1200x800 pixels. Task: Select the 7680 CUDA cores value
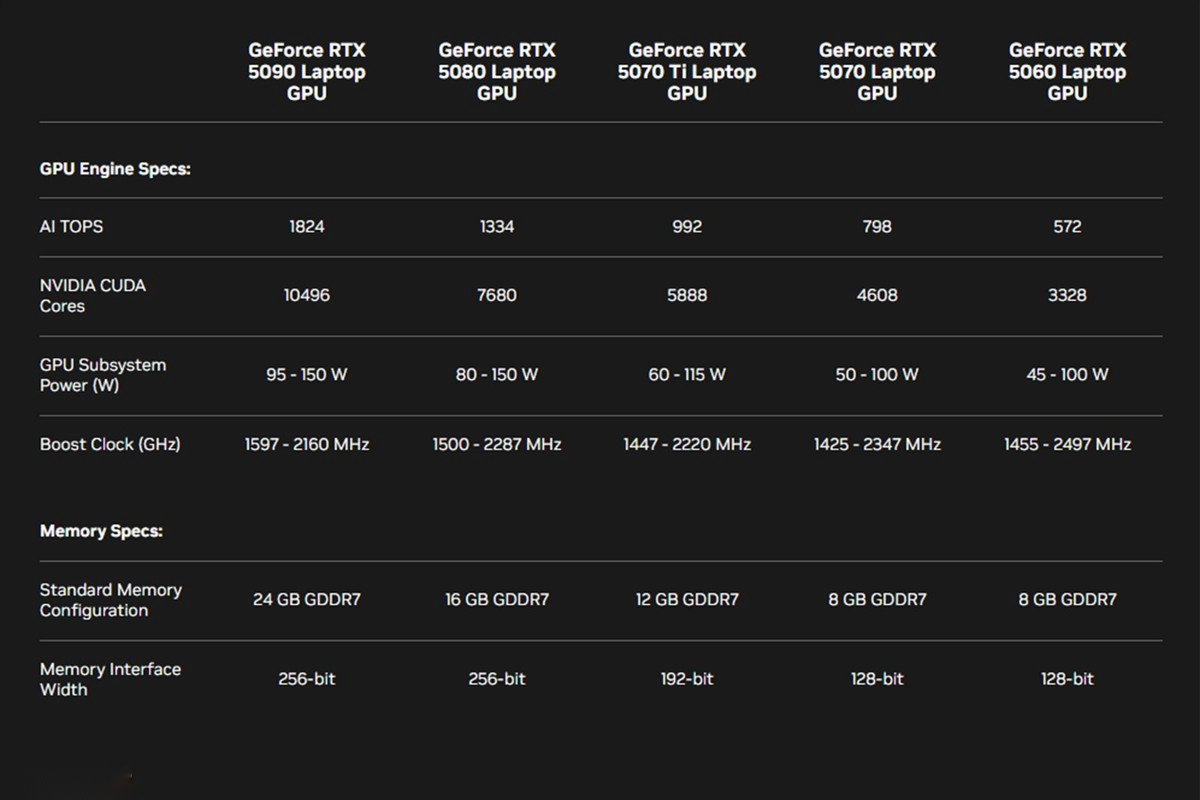[x=497, y=296]
